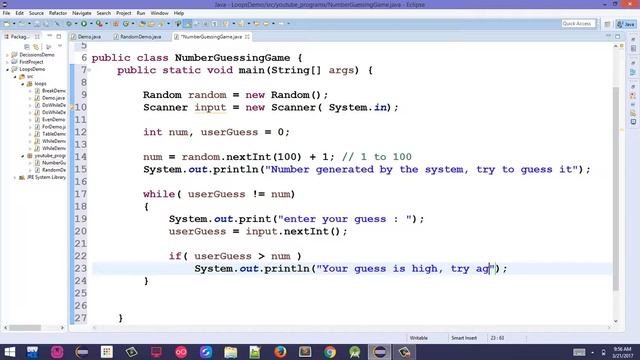640x360 pixels.
Task: Open the Edit menu
Action: [x=19, y=13]
